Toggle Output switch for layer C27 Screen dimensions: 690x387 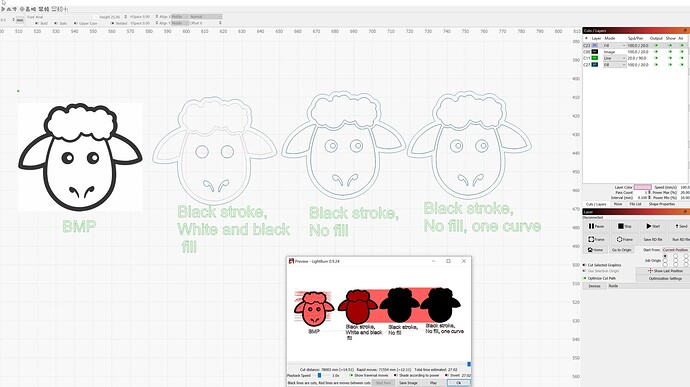pos(656,65)
